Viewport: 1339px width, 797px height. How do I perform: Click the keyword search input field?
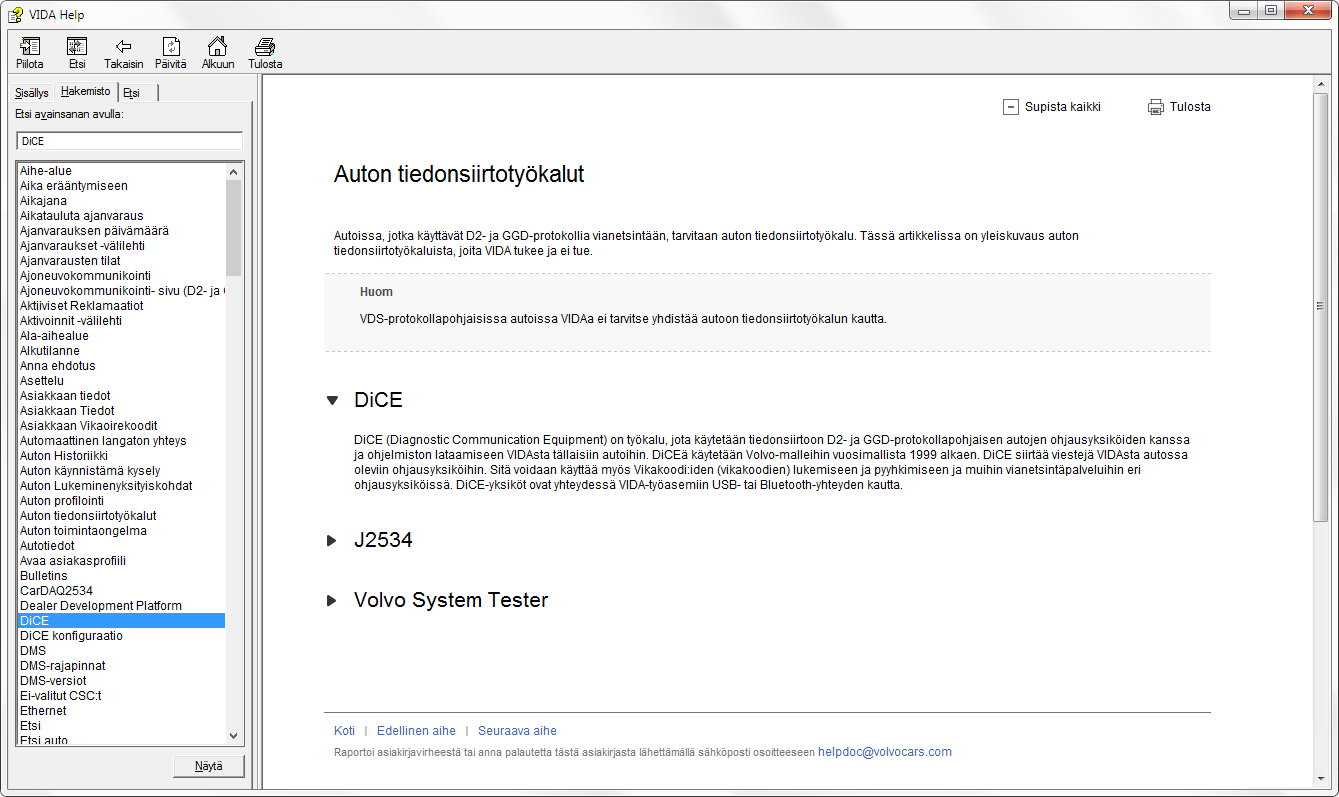130,141
